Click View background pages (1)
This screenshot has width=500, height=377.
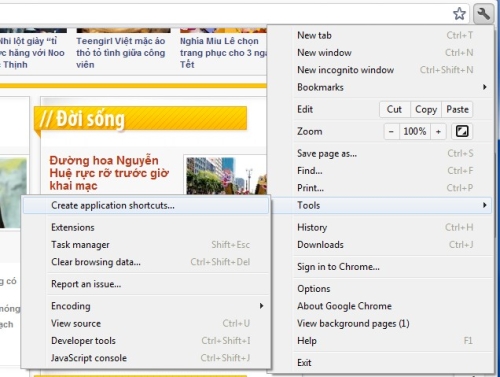click(392, 323)
